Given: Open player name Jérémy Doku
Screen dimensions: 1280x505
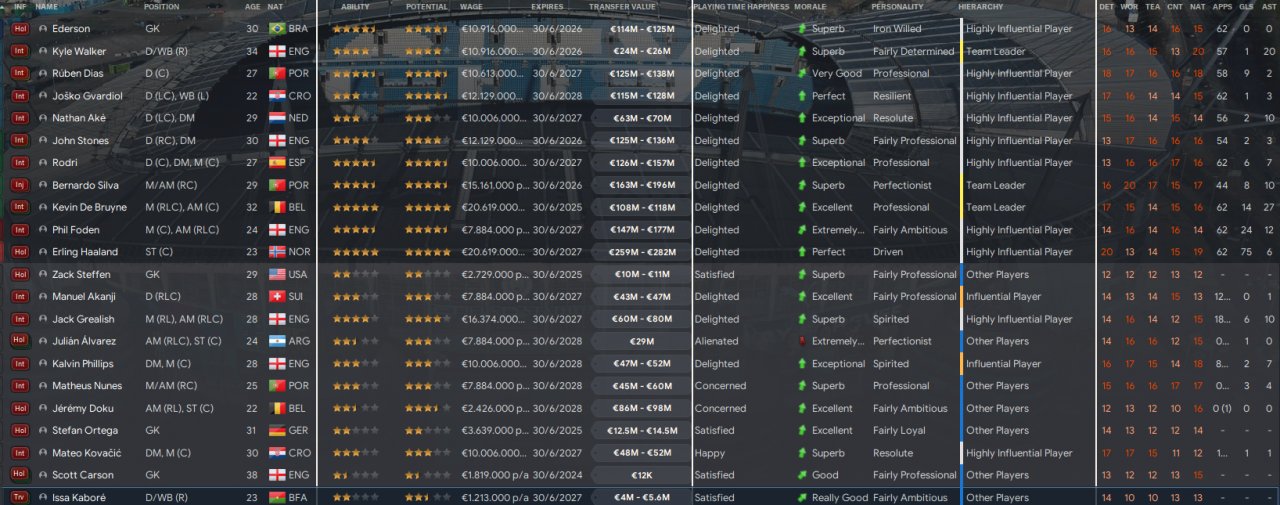Looking at the screenshot, I should [x=81, y=408].
